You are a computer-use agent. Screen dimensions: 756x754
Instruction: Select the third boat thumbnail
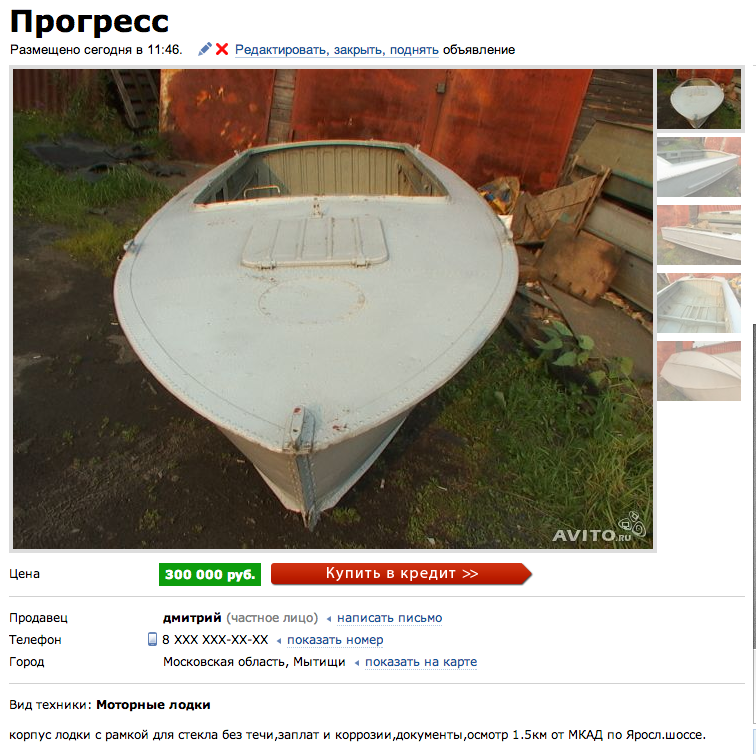coord(699,235)
